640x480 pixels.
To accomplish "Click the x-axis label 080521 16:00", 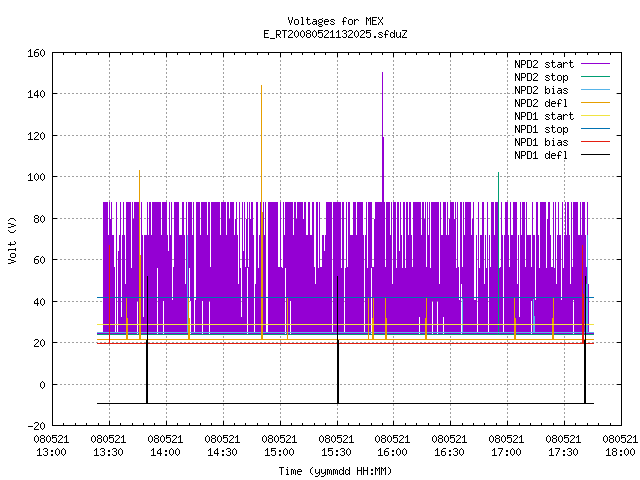I will (392, 445).
